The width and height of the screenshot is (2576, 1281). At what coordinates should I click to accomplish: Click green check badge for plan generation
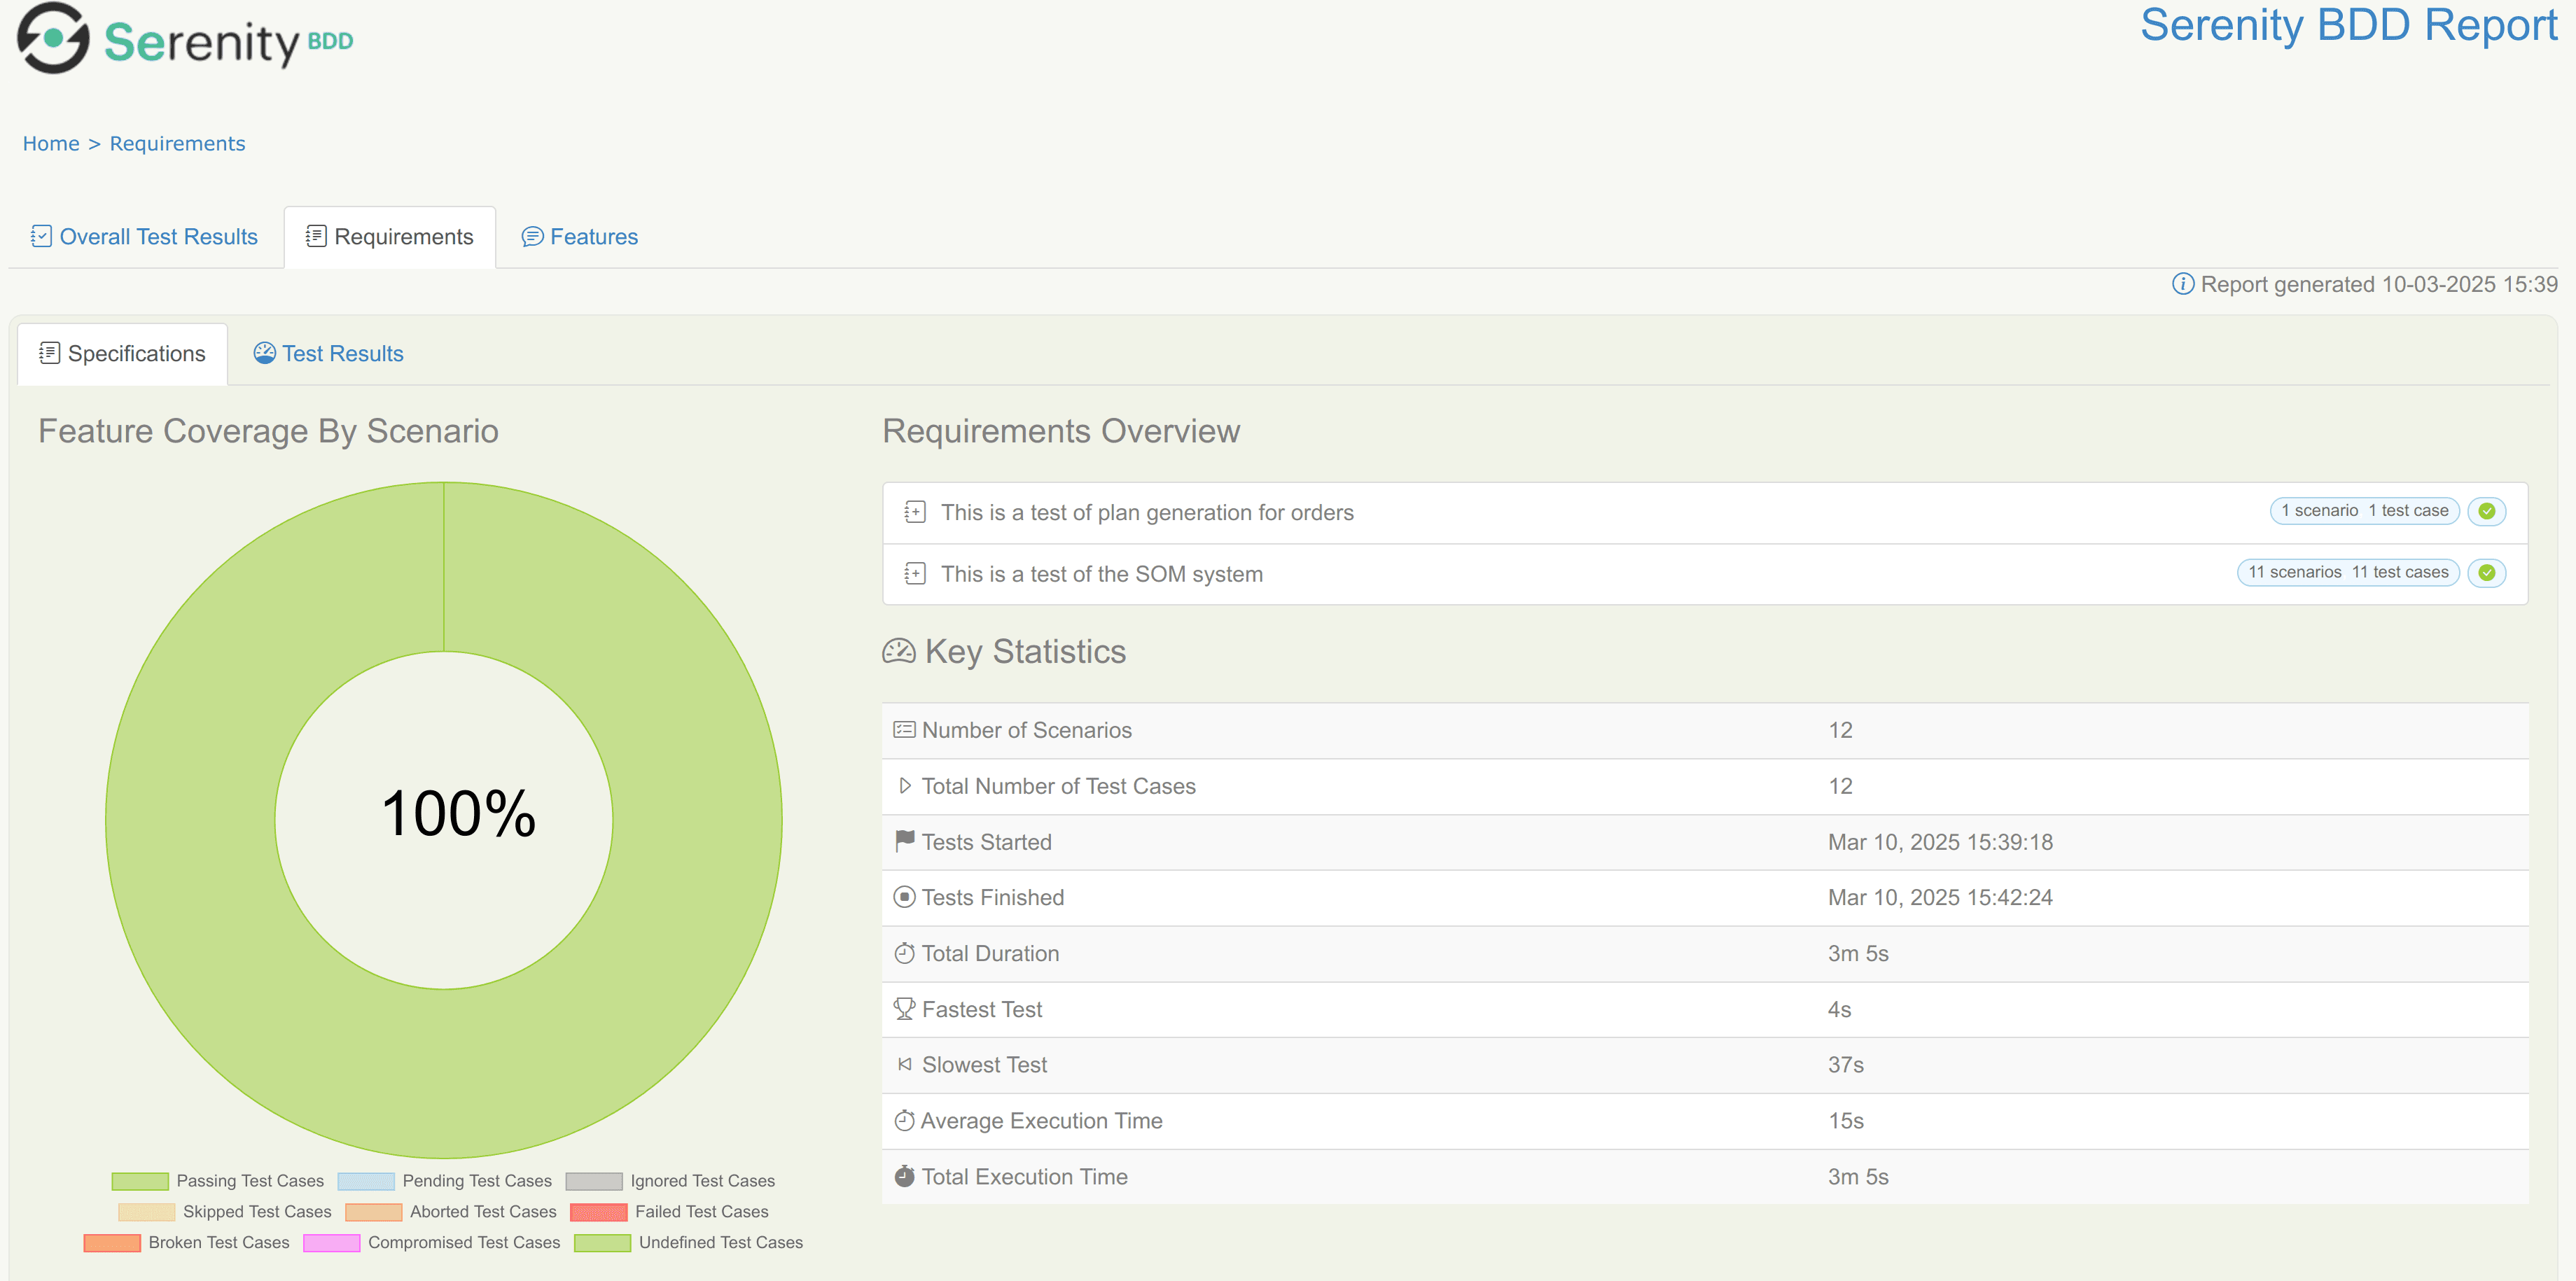tap(2486, 511)
